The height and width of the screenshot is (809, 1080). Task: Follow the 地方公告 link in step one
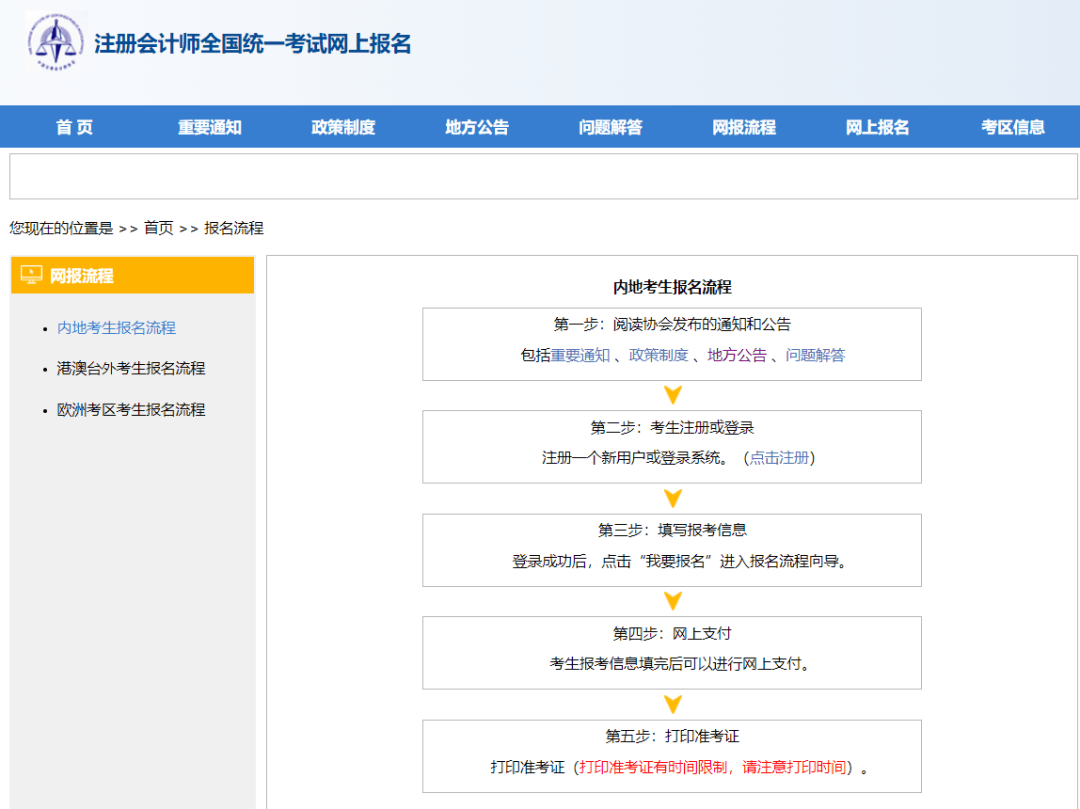coord(737,355)
